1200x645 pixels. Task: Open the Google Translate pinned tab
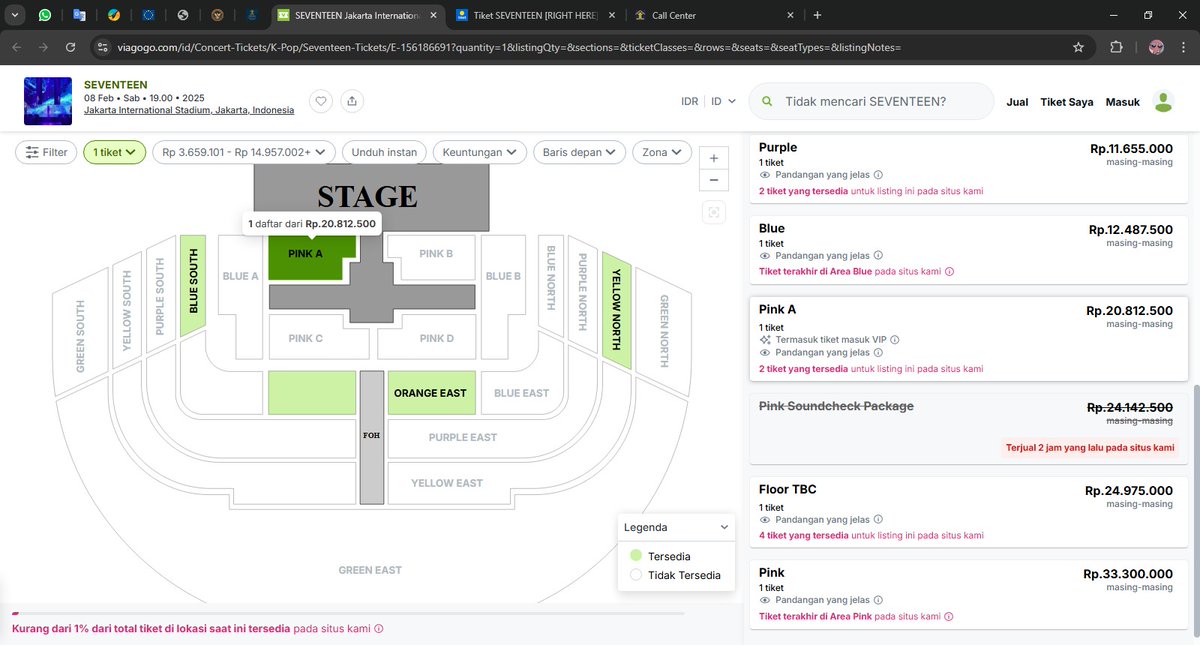pyautogui.click(x=80, y=15)
